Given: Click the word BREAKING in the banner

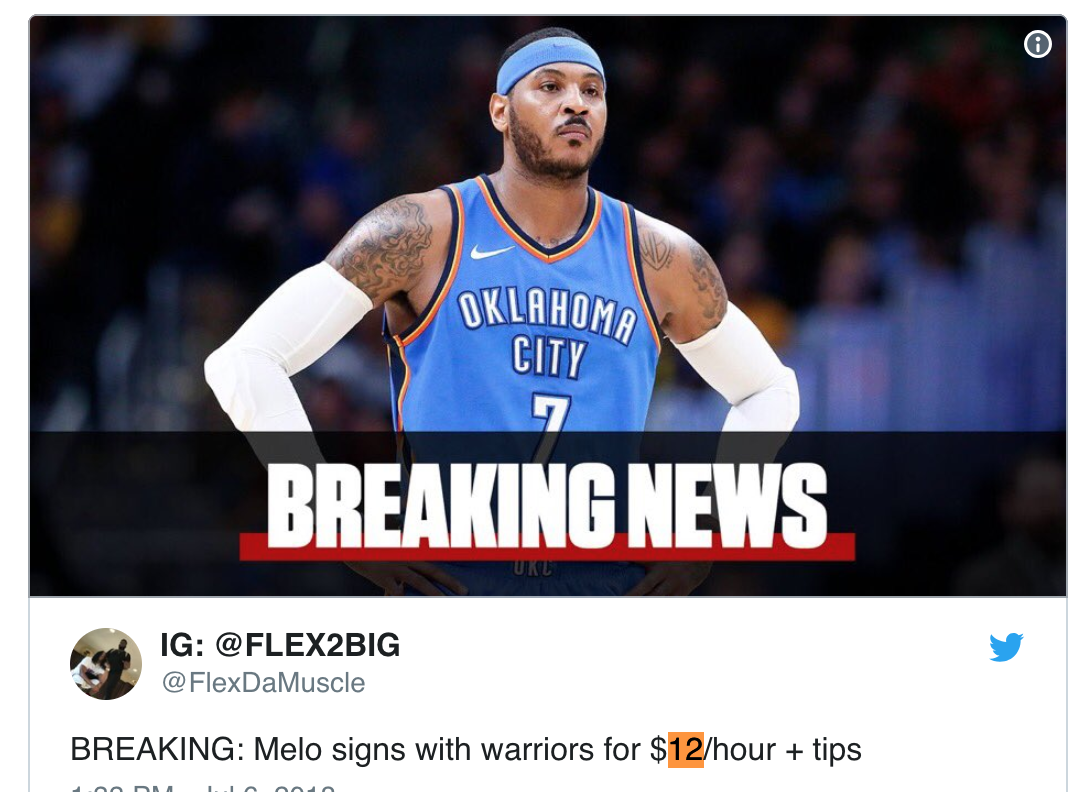Looking at the screenshot, I should click(440, 506).
